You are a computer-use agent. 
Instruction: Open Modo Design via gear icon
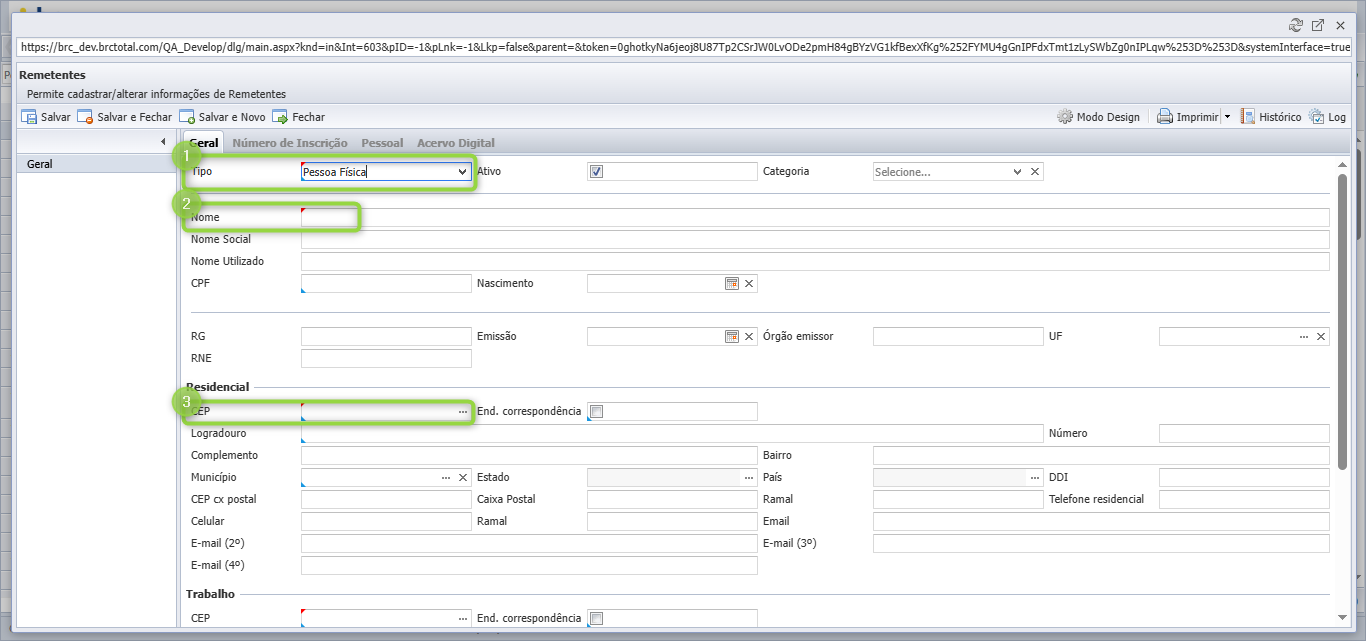[1065, 117]
